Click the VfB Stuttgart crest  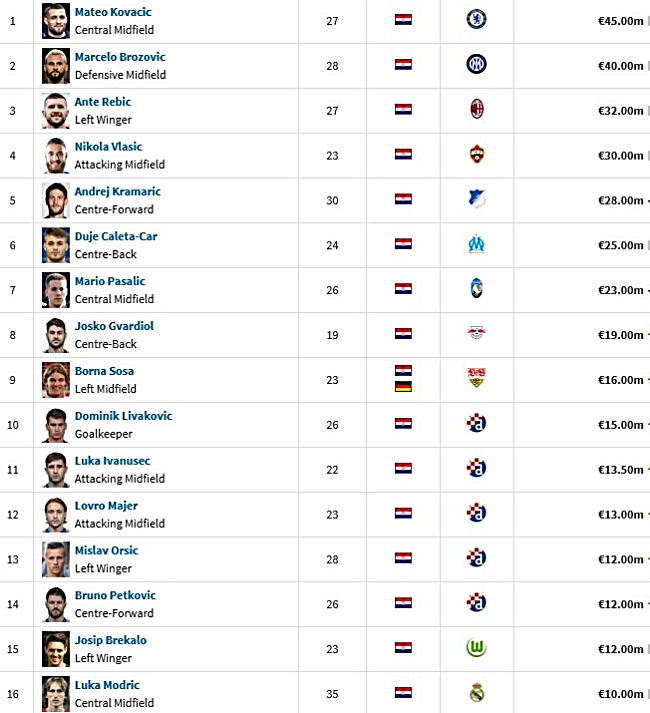(476, 378)
